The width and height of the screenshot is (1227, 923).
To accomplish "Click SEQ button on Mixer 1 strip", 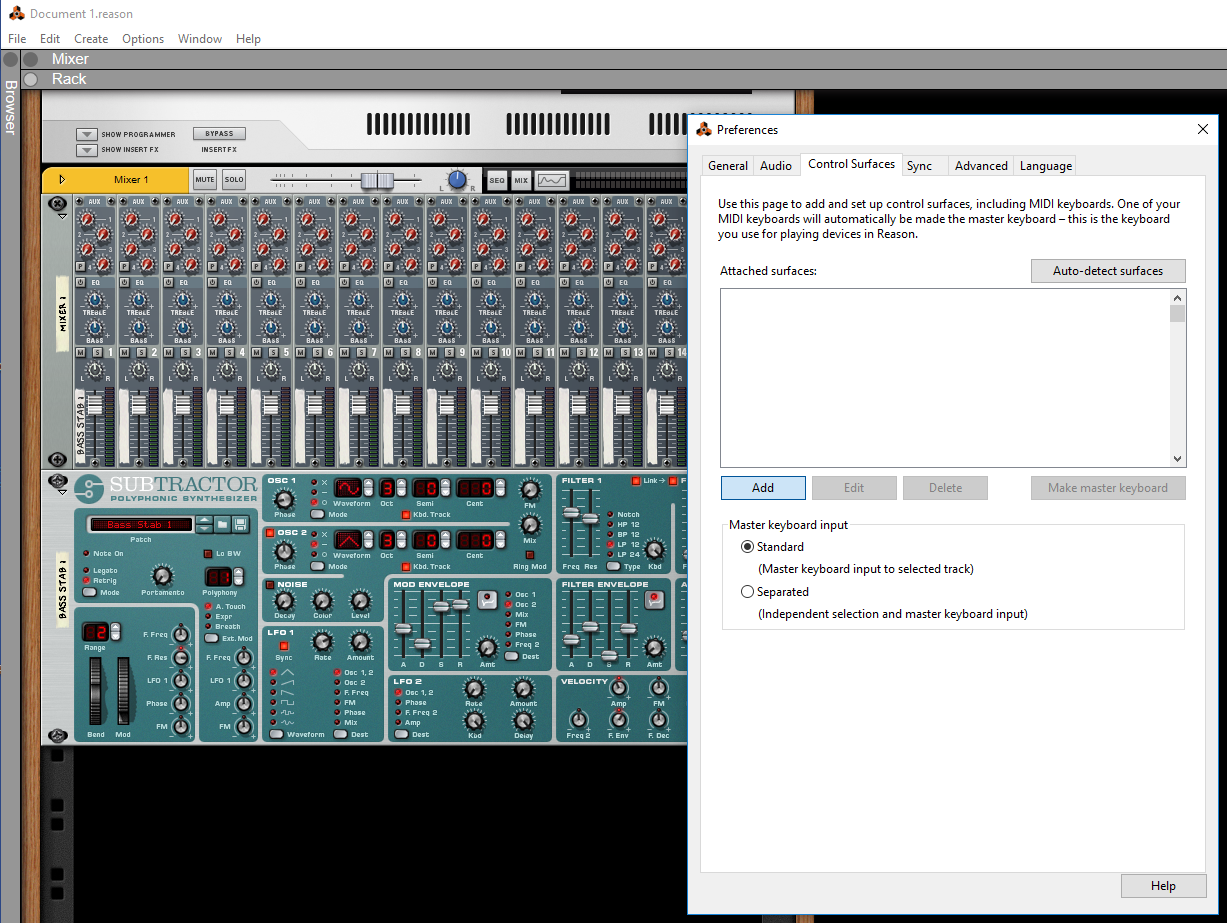I will [497, 180].
